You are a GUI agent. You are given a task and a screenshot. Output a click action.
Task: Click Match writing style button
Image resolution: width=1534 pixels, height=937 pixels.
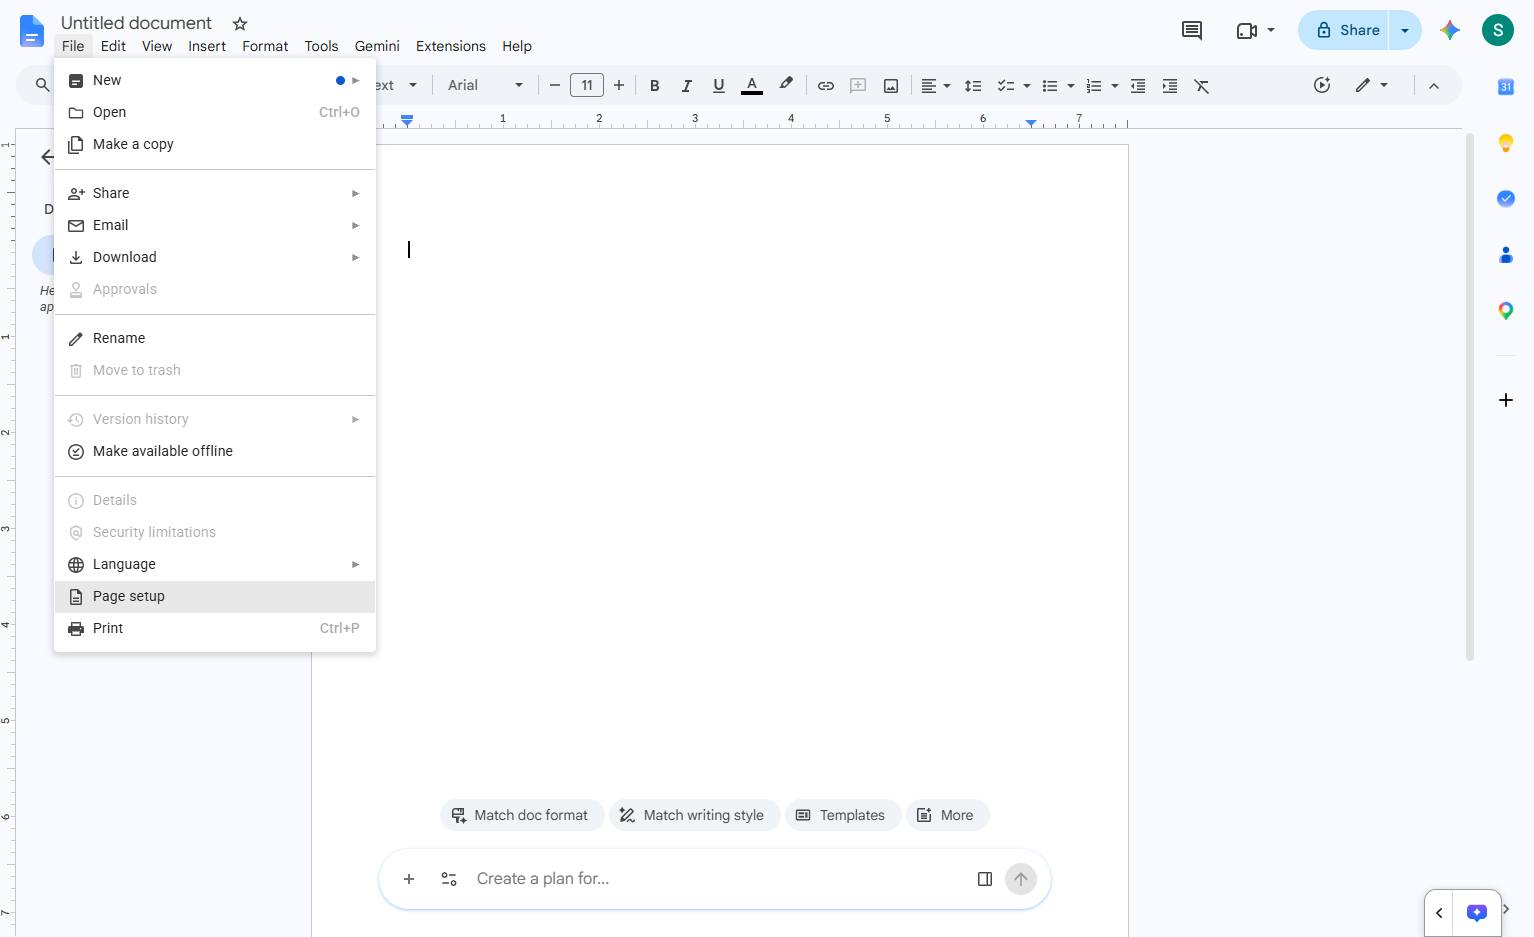(x=694, y=815)
